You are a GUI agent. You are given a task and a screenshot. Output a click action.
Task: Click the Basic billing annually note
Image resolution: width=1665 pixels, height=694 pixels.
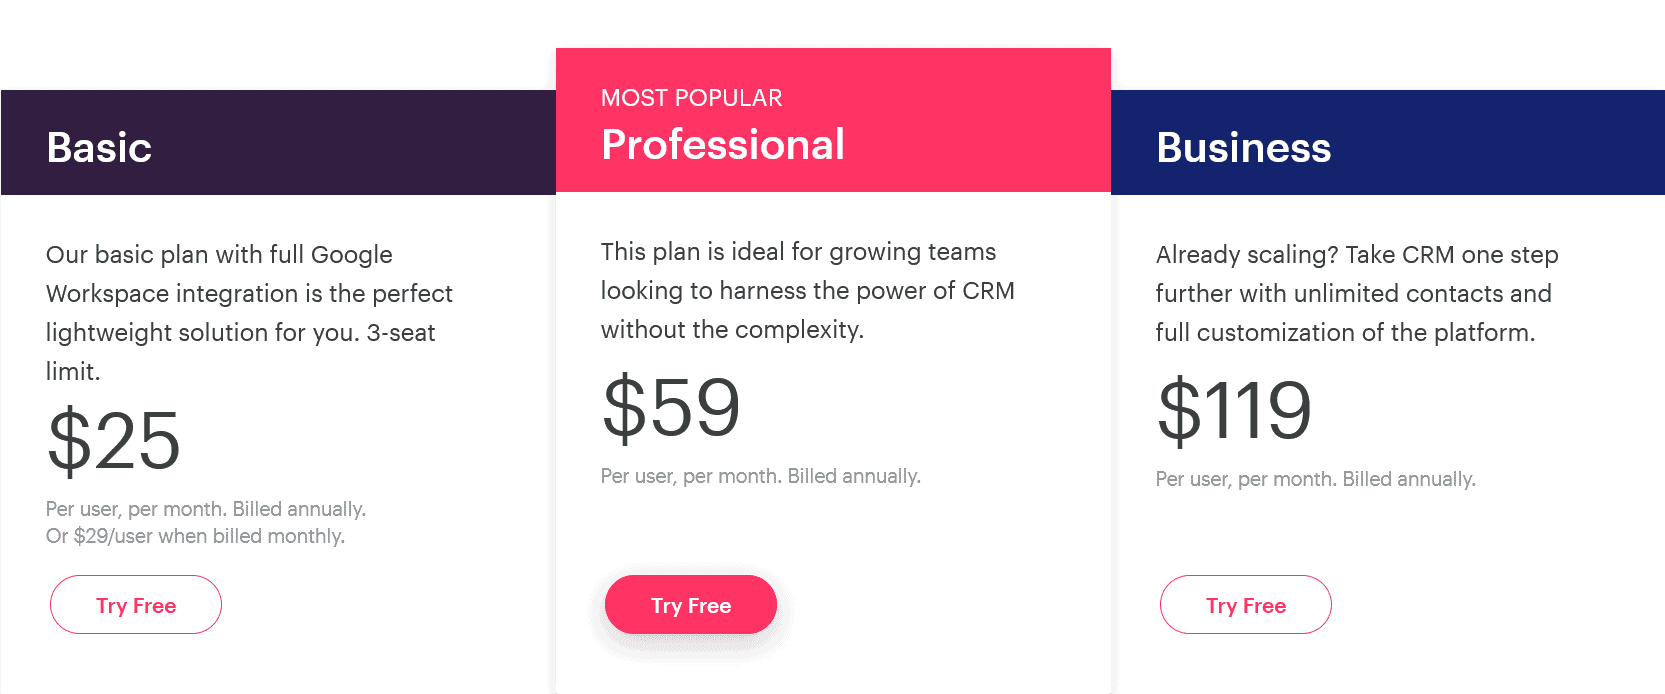pyautogui.click(x=206, y=509)
